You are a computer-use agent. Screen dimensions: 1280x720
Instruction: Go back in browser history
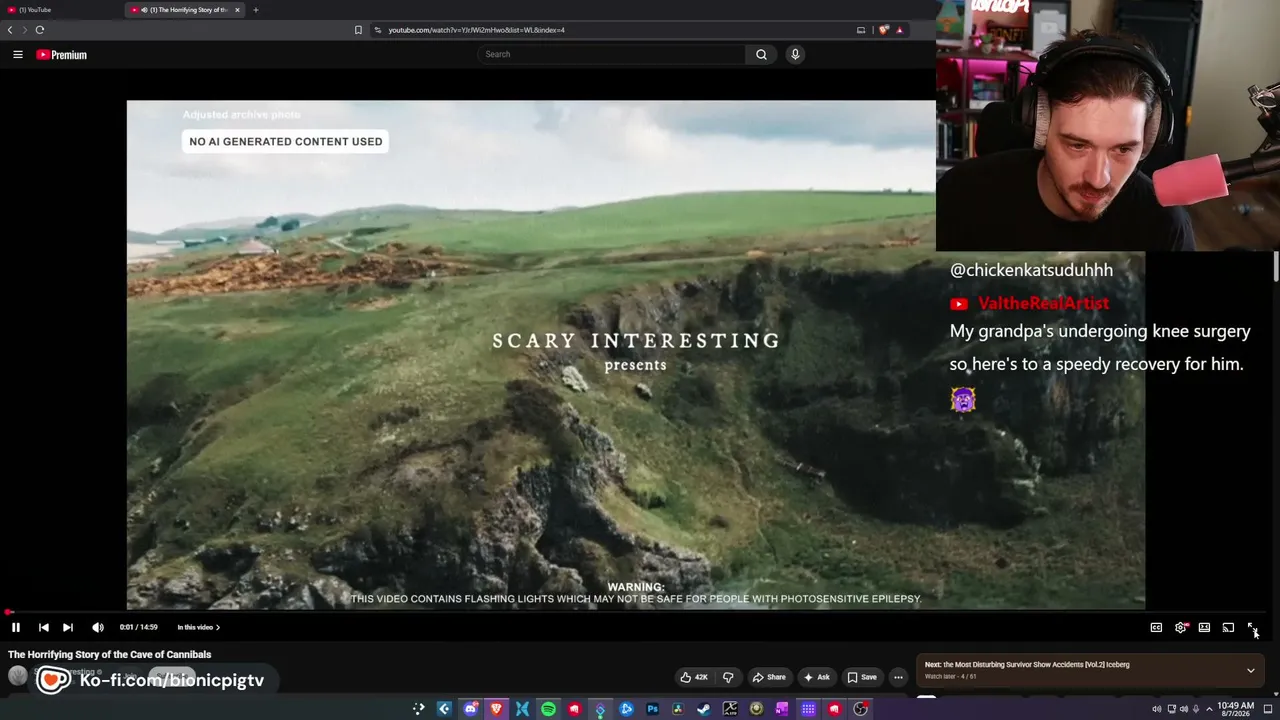[10, 30]
